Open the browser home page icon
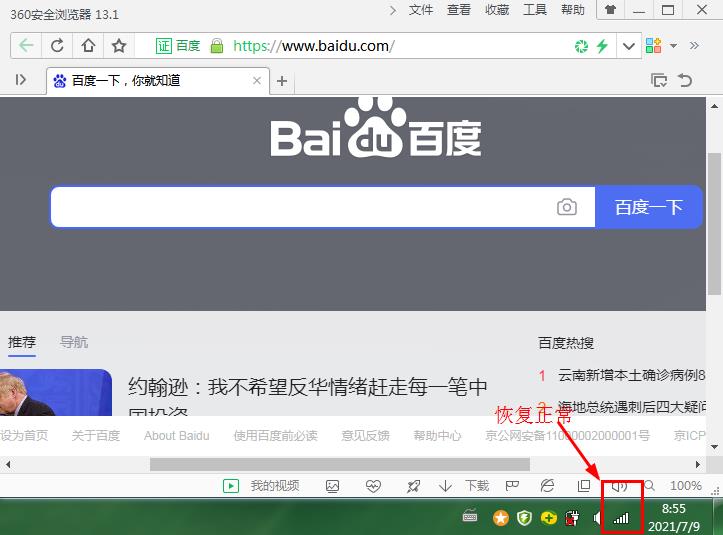Screen dimensions: 723x535 (x=88, y=46)
